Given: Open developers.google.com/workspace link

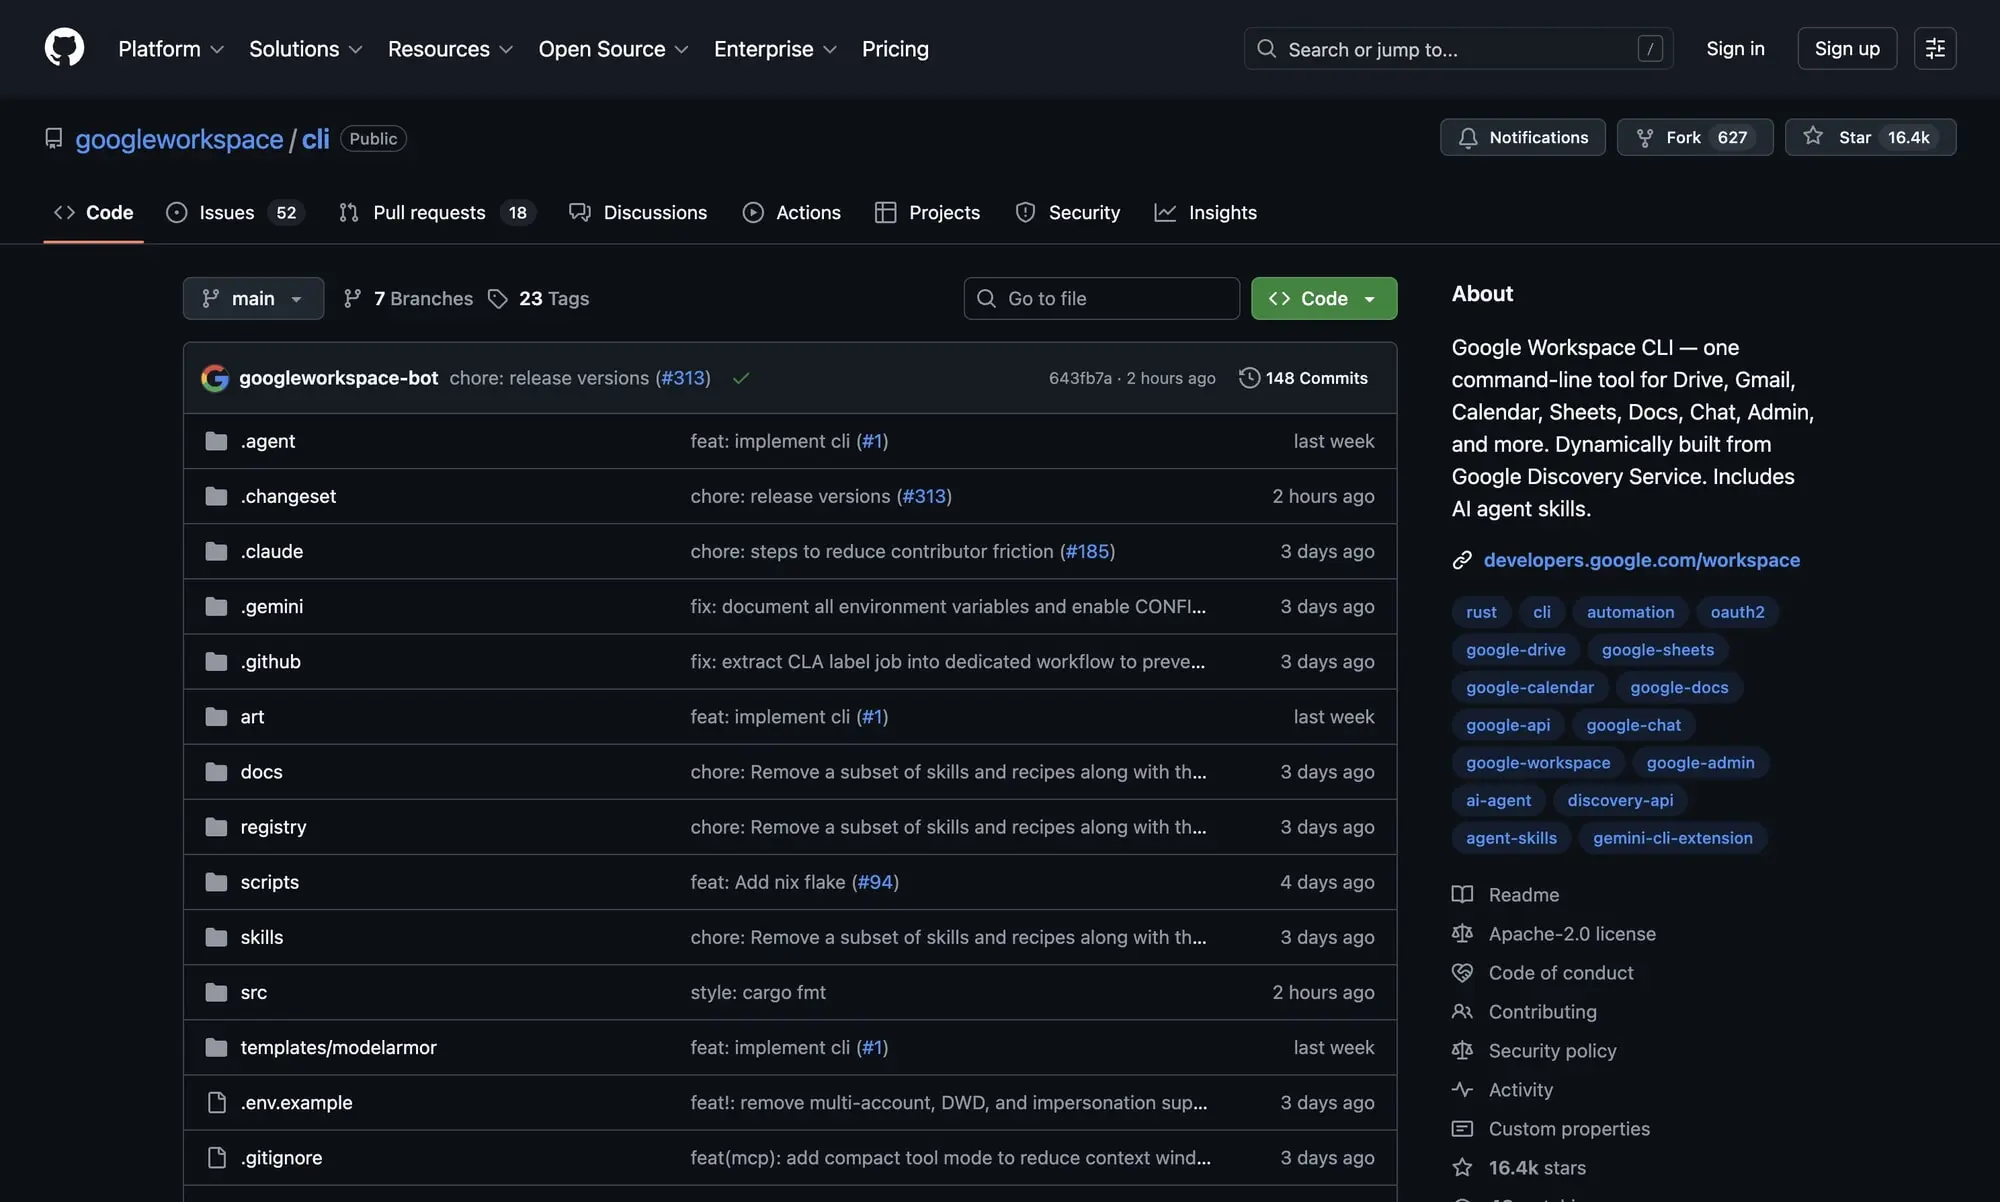Looking at the screenshot, I should point(1641,560).
